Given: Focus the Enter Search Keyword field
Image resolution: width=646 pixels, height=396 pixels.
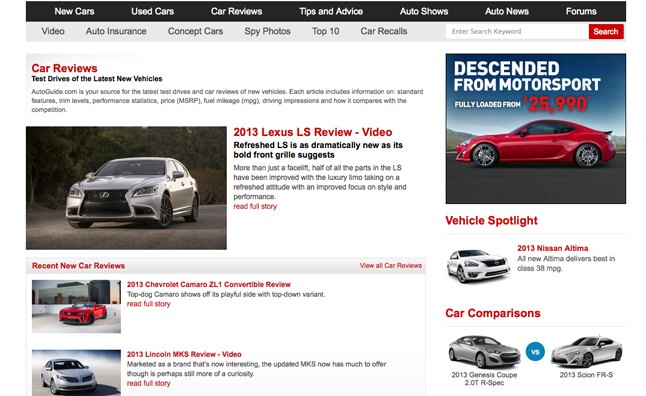Looking at the screenshot, I should point(517,31).
